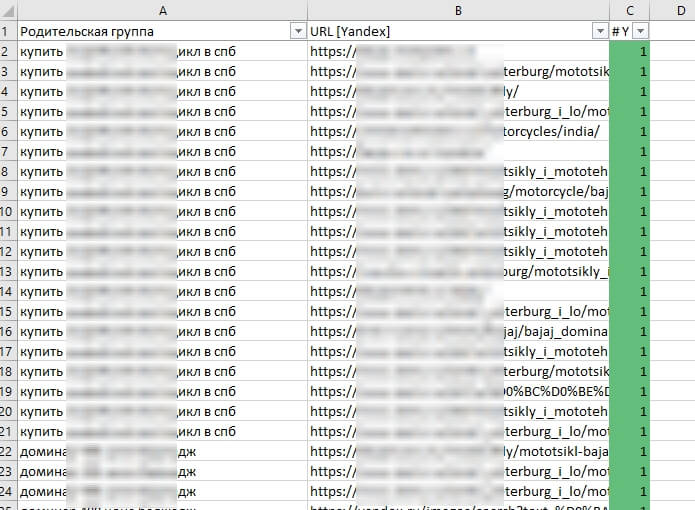Screen dimensions: 695x510
Task: Select cell with header Родительская группа
Action: (x=162, y=31)
